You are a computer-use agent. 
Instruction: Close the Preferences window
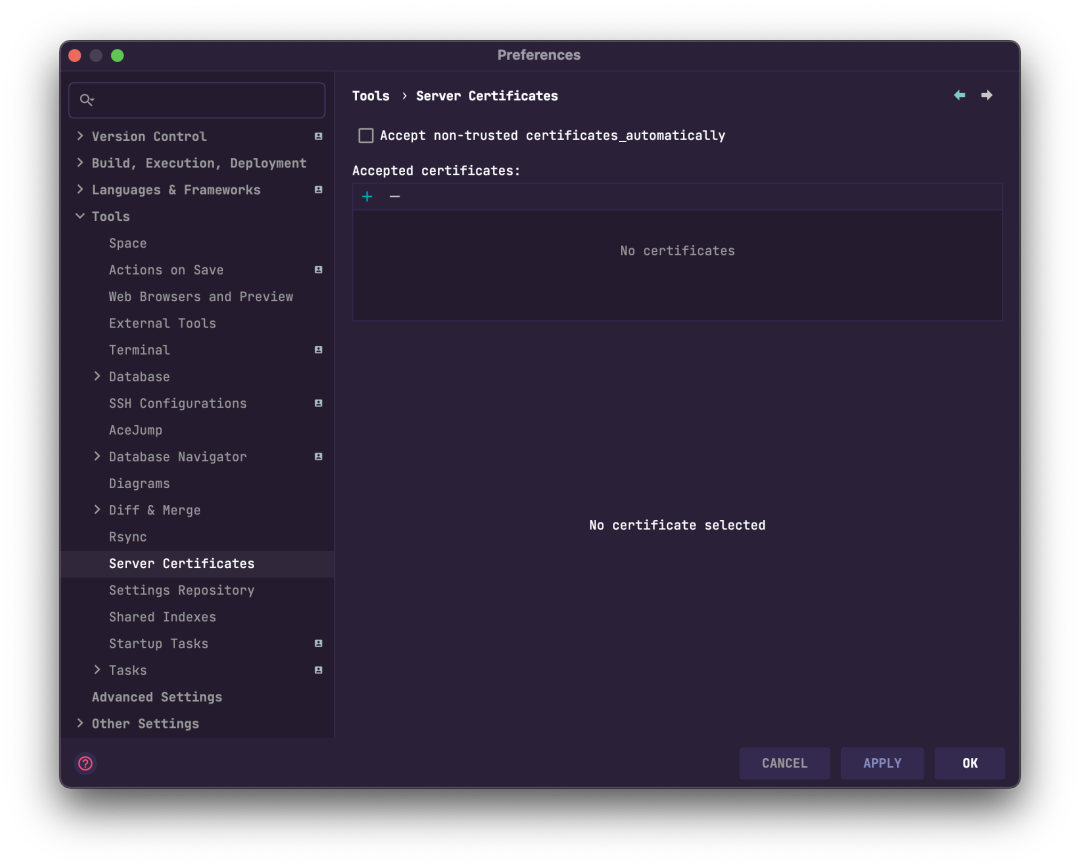click(75, 55)
